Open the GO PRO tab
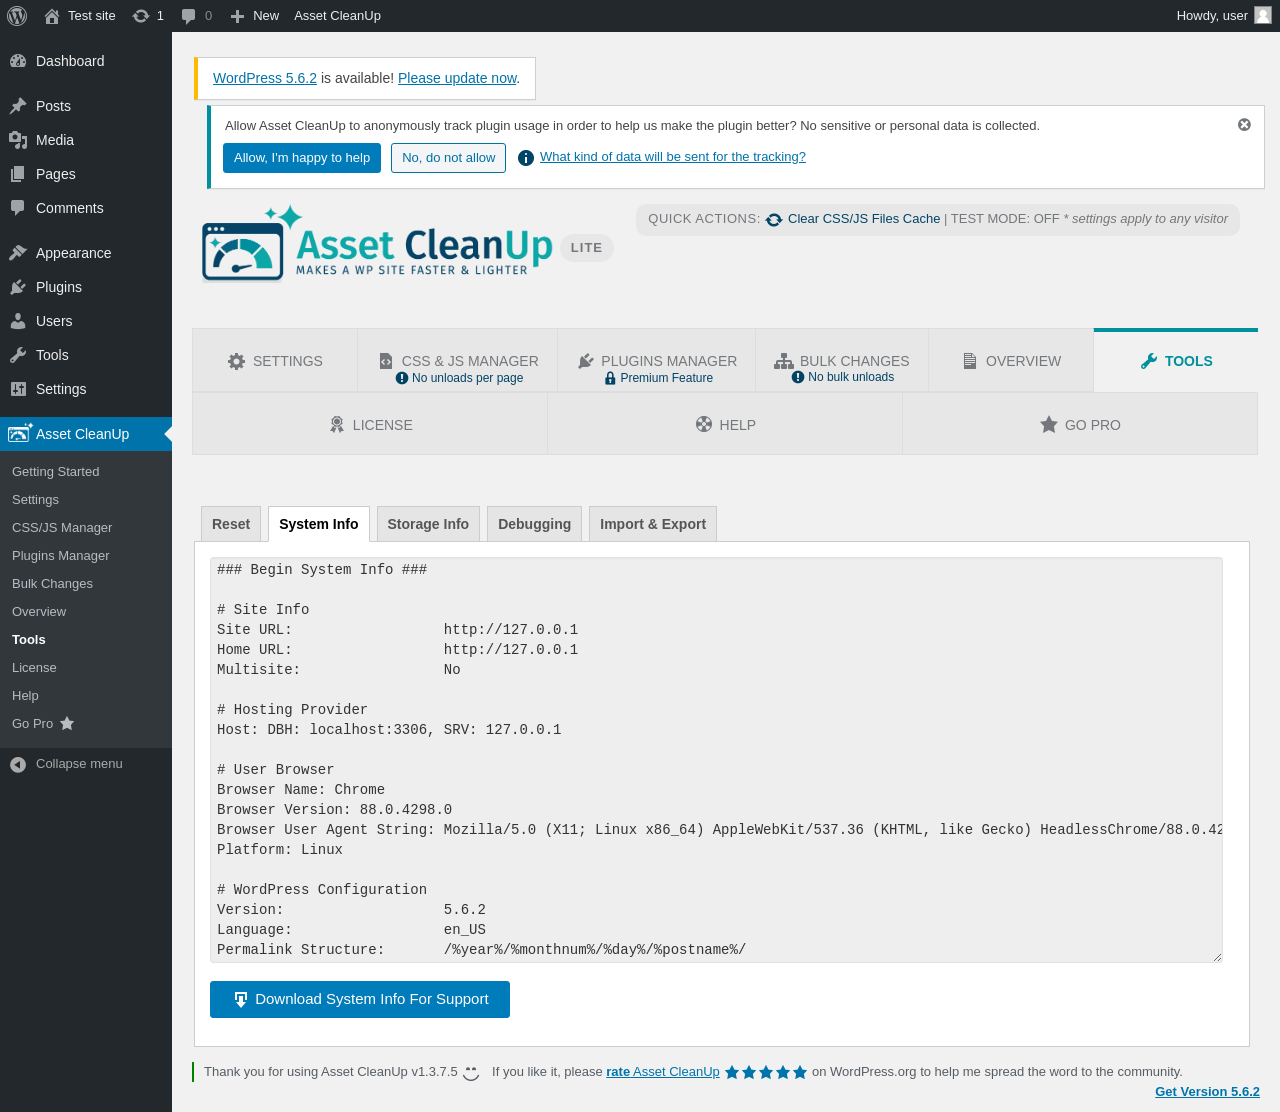The image size is (1280, 1112). pyautogui.click(x=1080, y=424)
